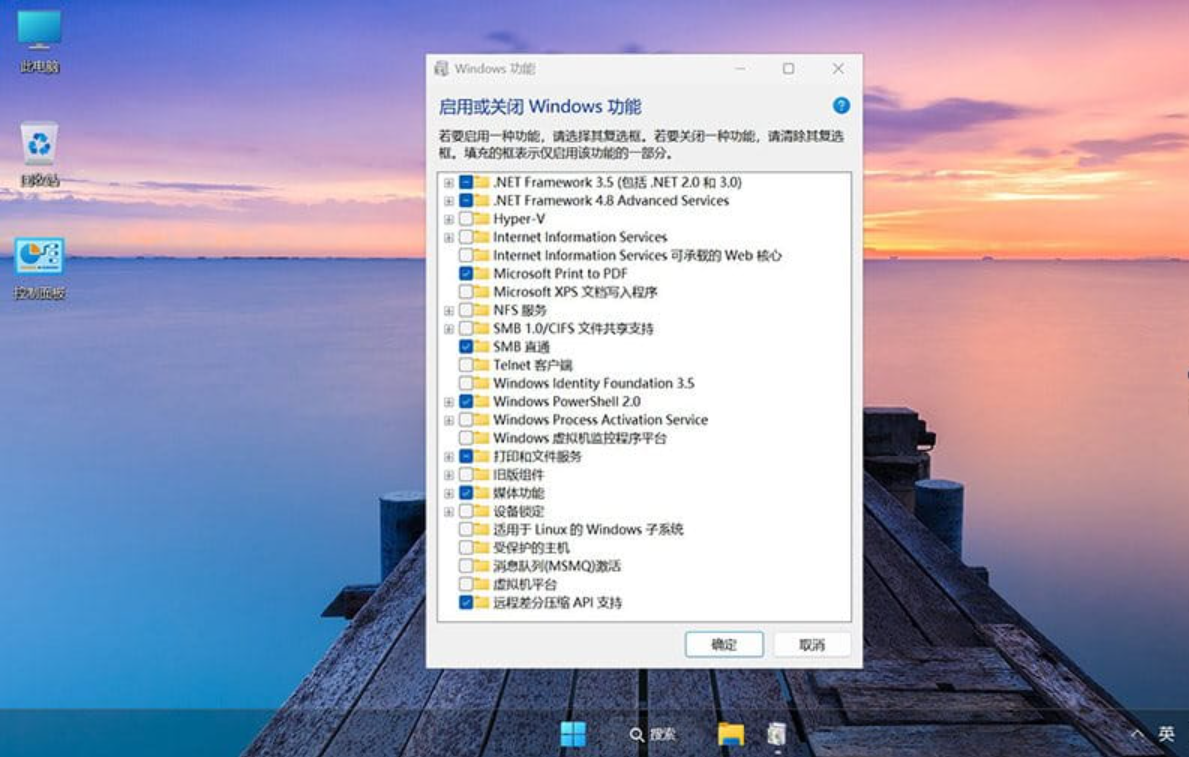Confirm changes with the 确定 button
The image size is (1189, 757).
[x=724, y=645]
